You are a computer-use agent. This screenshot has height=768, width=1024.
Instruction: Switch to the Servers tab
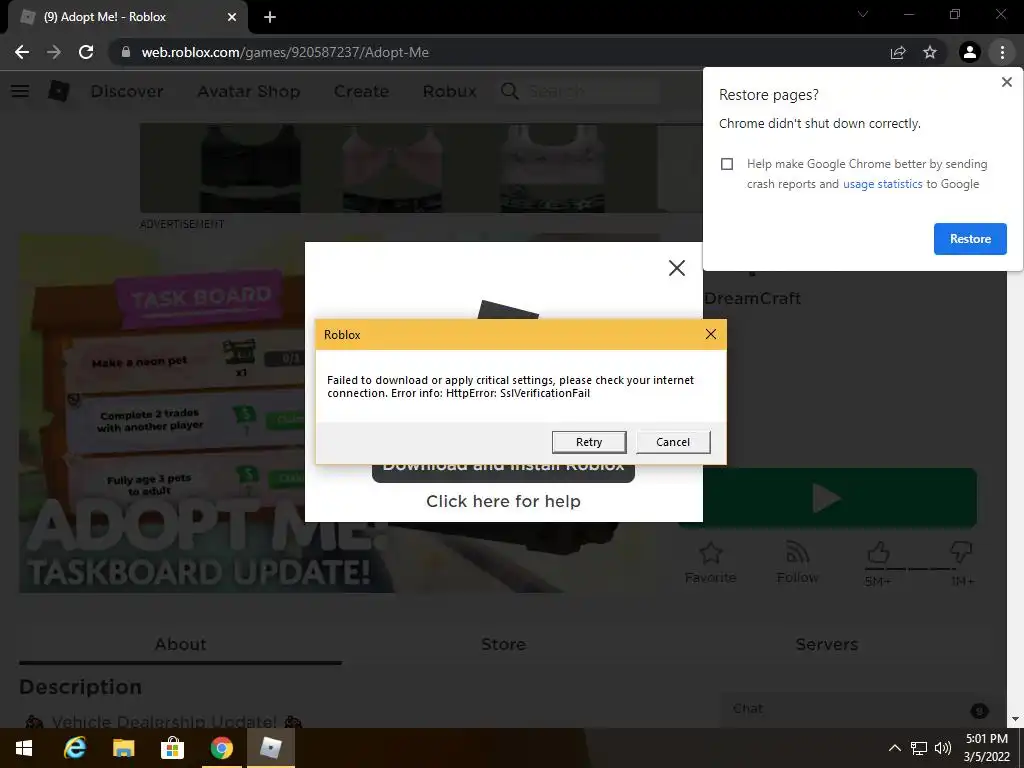[x=826, y=645]
